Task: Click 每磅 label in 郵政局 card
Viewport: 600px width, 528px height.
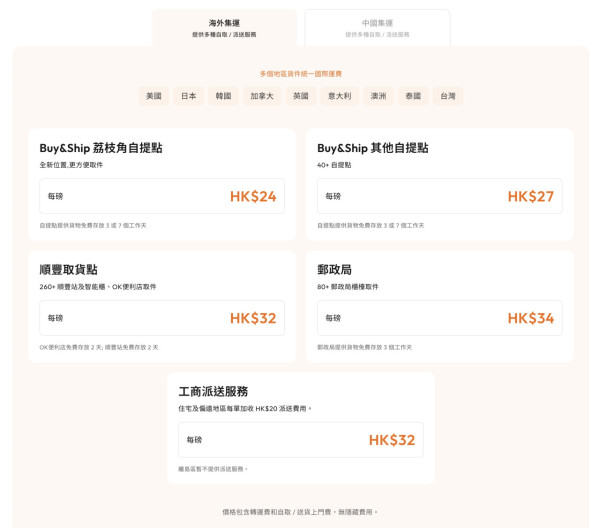Action: 333,318
